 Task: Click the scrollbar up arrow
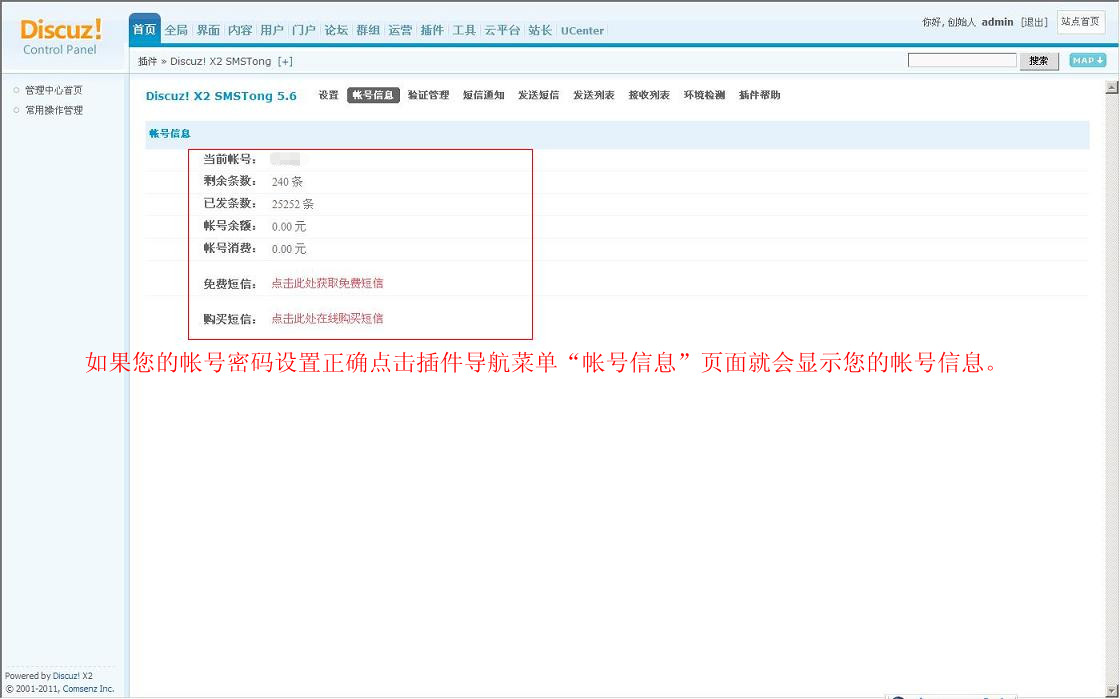coord(1111,87)
